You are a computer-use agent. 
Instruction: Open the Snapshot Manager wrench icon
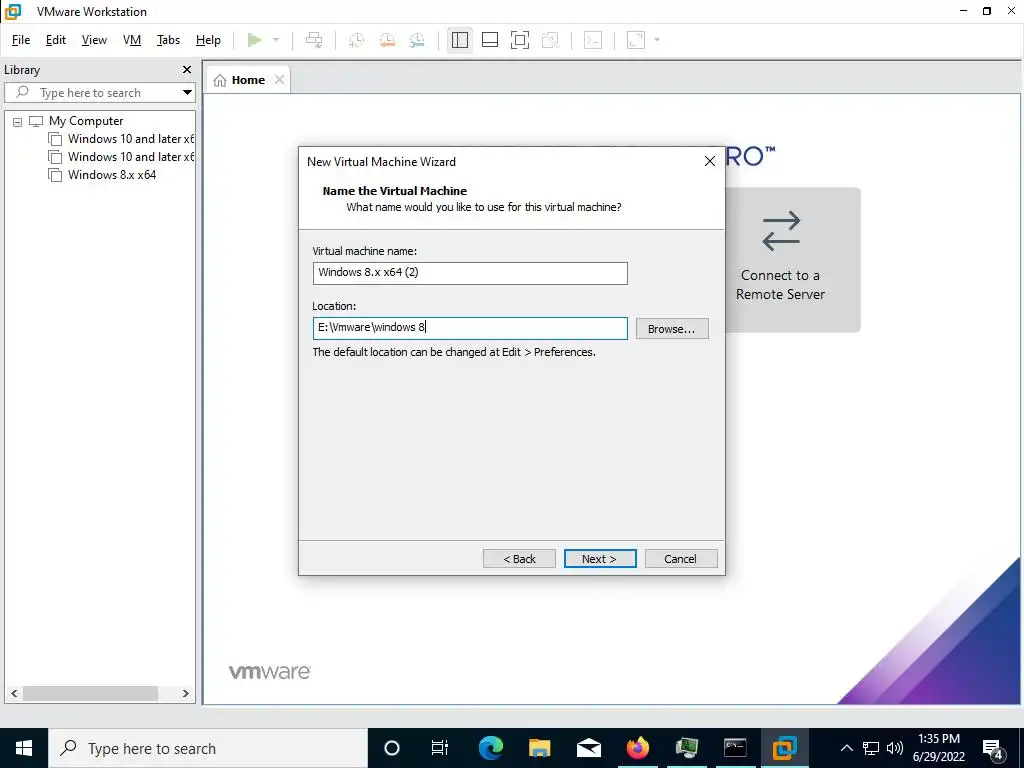coord(417,40)
